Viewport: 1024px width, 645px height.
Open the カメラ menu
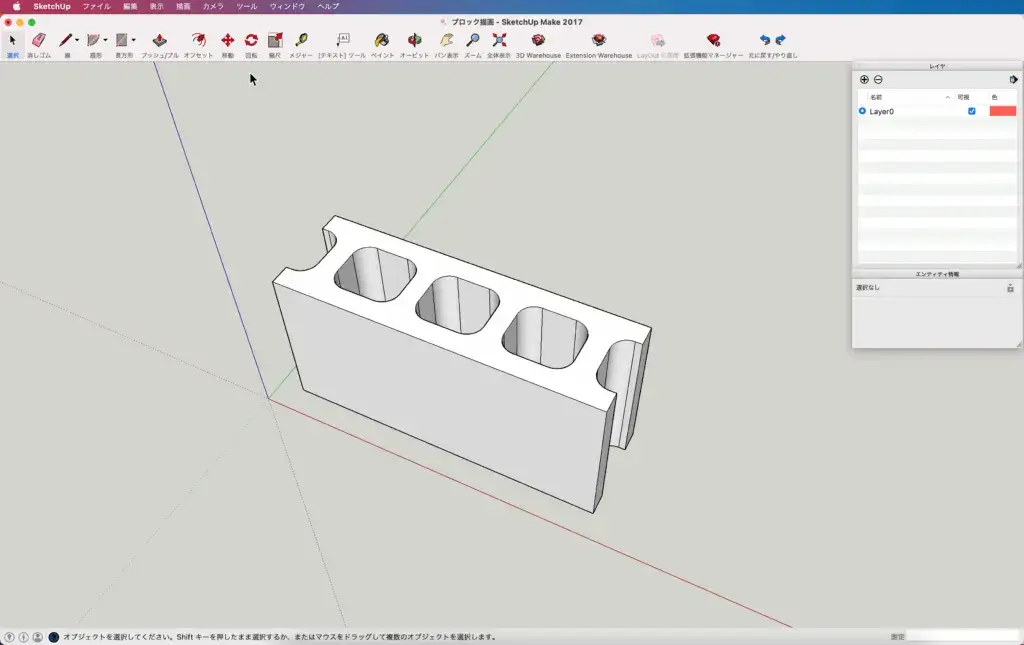[213, 7]
